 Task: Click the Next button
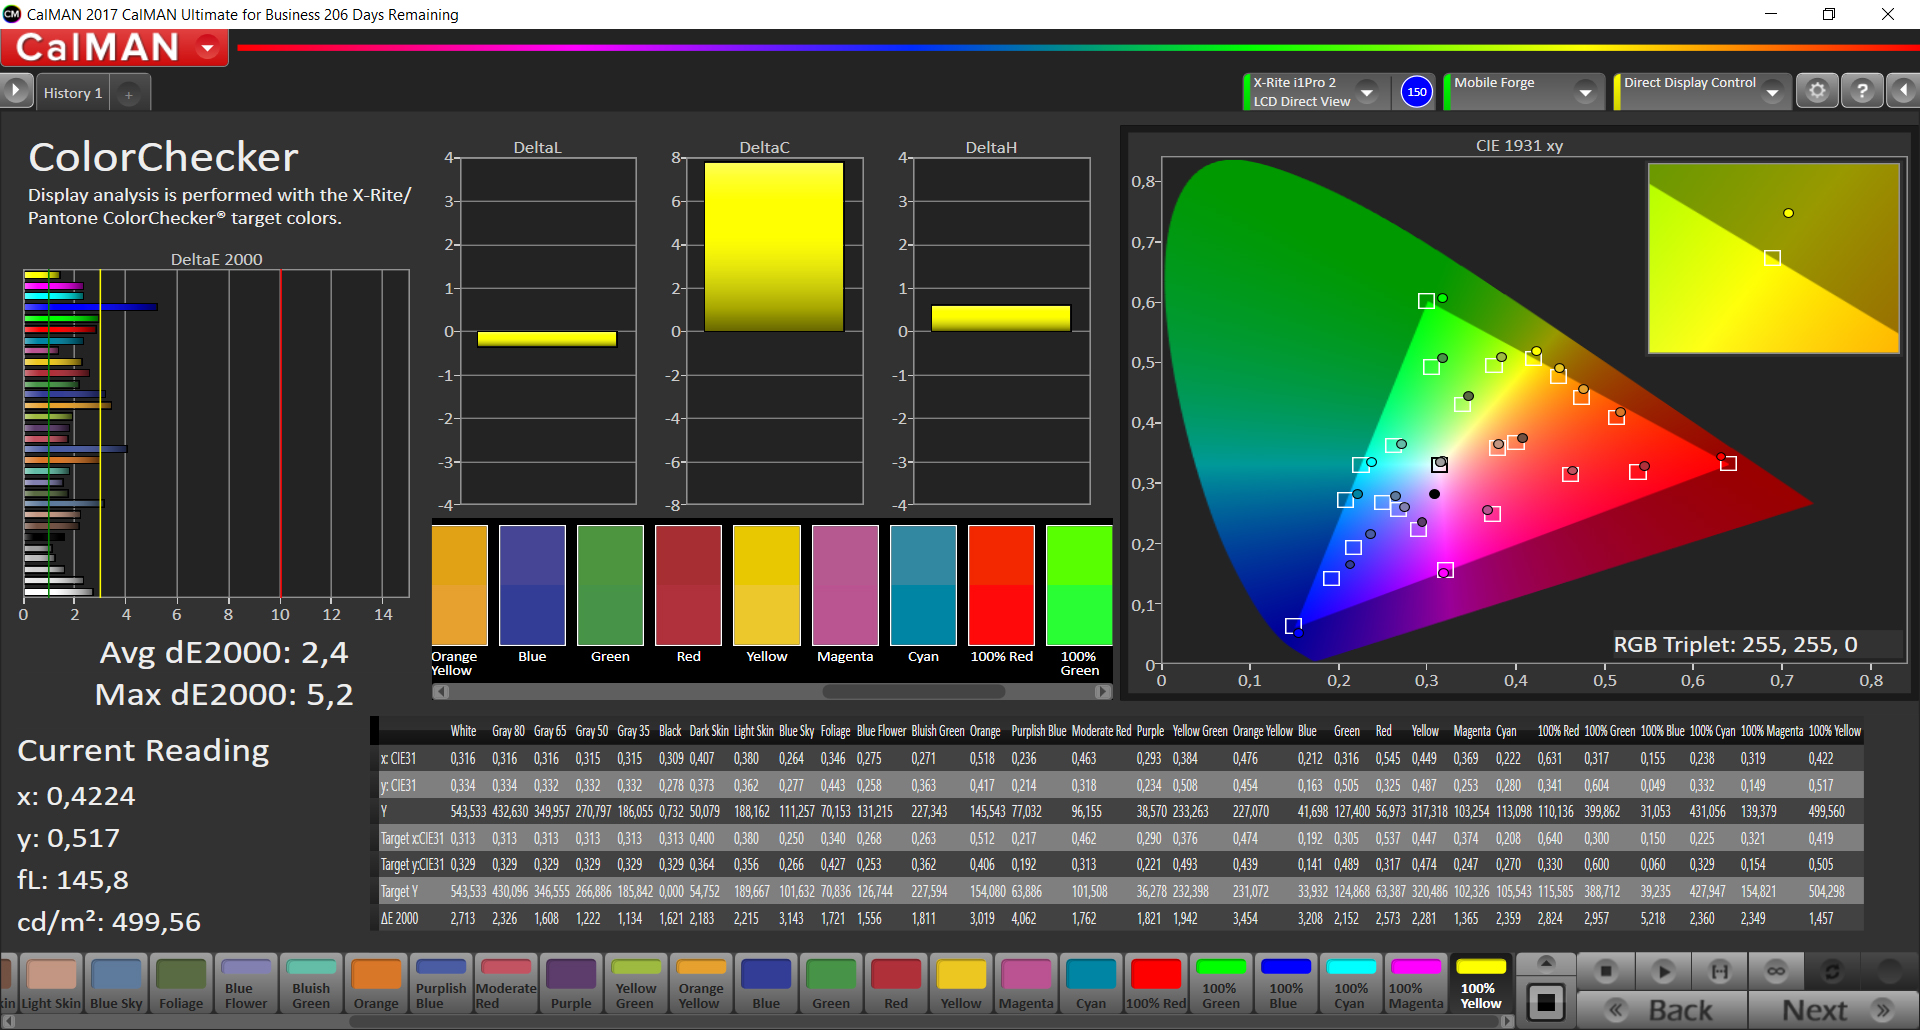[1832, 1010]
